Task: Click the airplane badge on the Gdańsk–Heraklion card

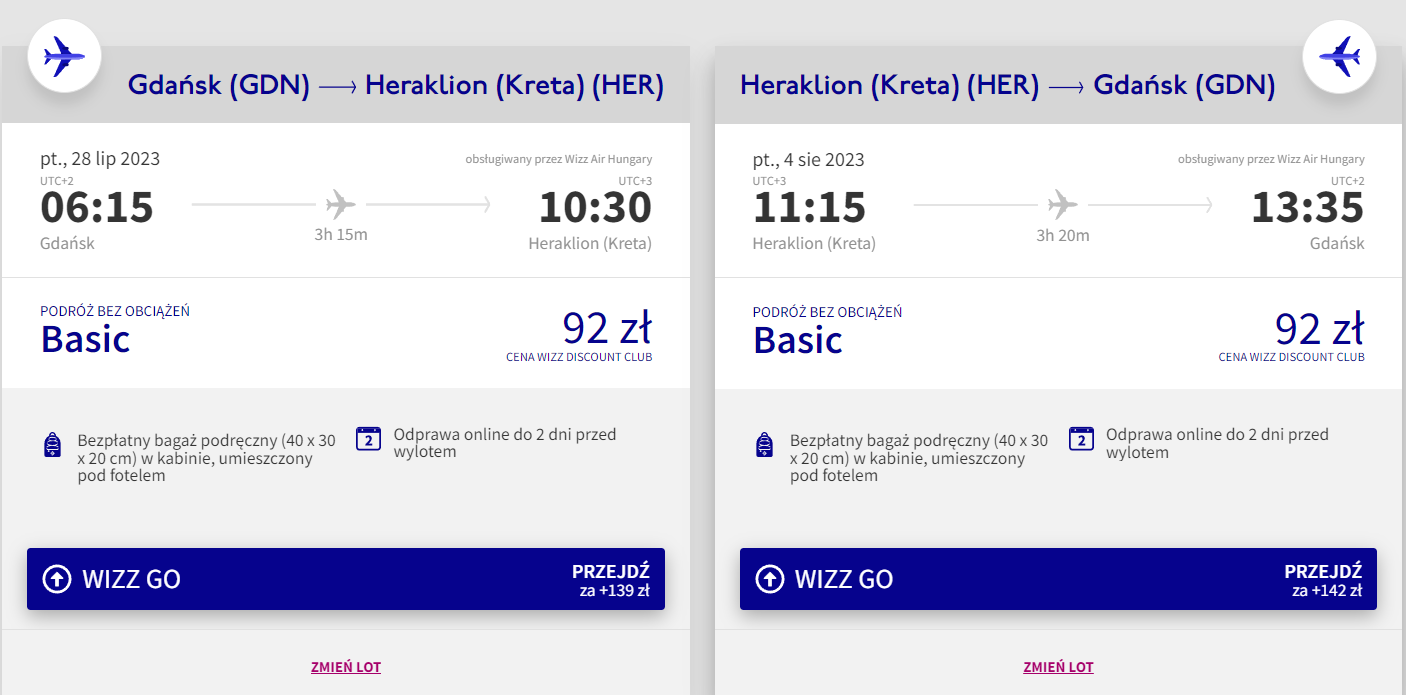Action: click(x=64, y=55)
